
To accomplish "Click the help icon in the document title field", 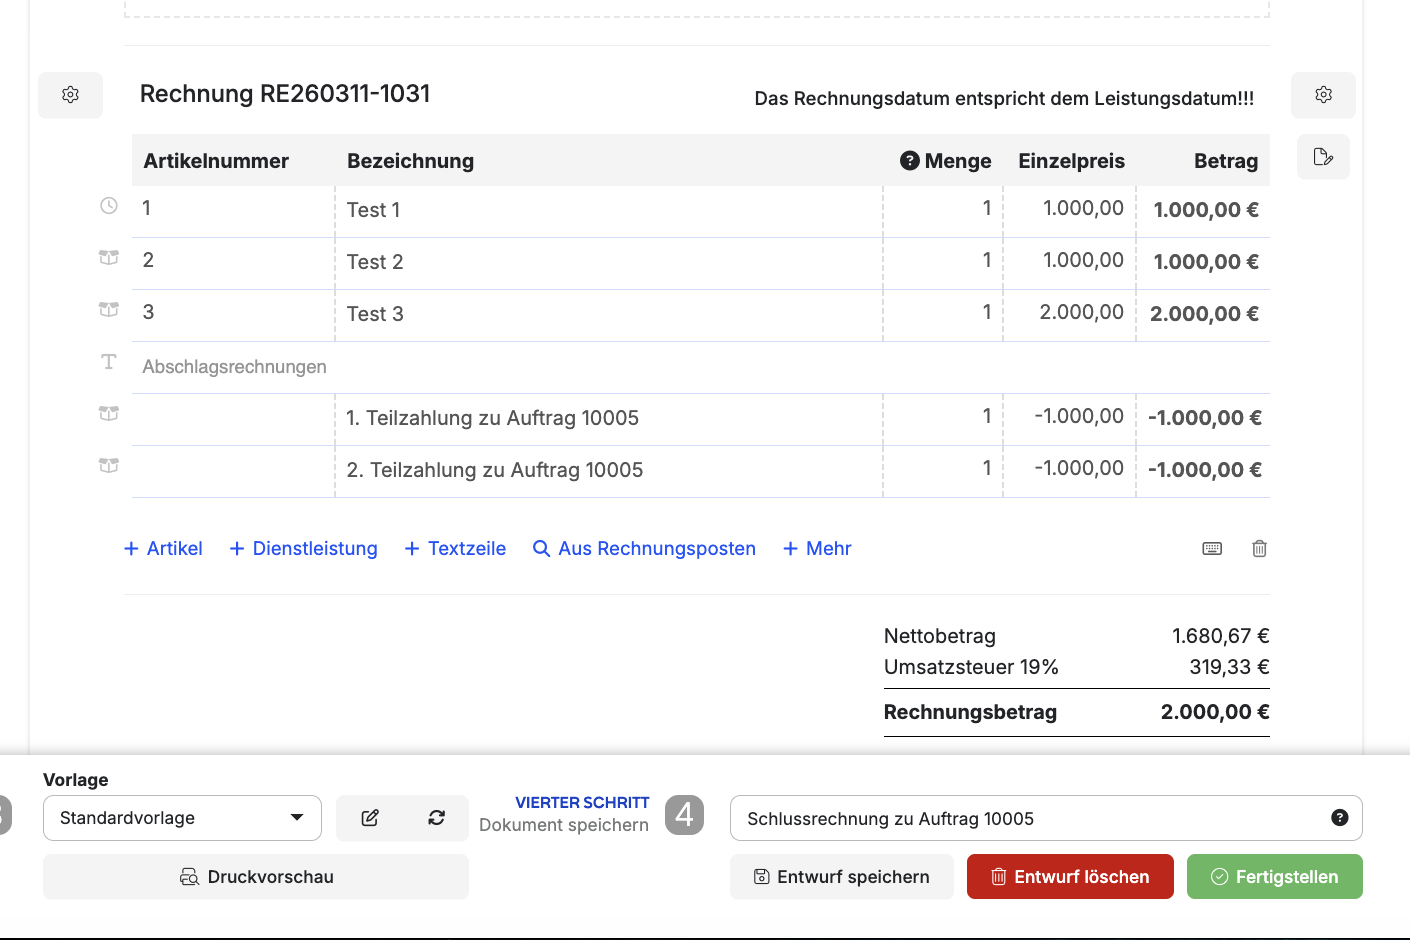I will [x=1339, y=818].
